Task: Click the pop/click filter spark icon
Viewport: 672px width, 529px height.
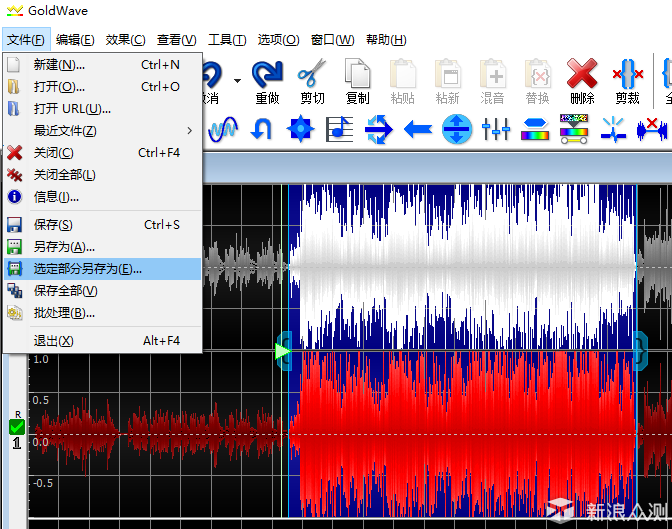Action: pos(613,129)
